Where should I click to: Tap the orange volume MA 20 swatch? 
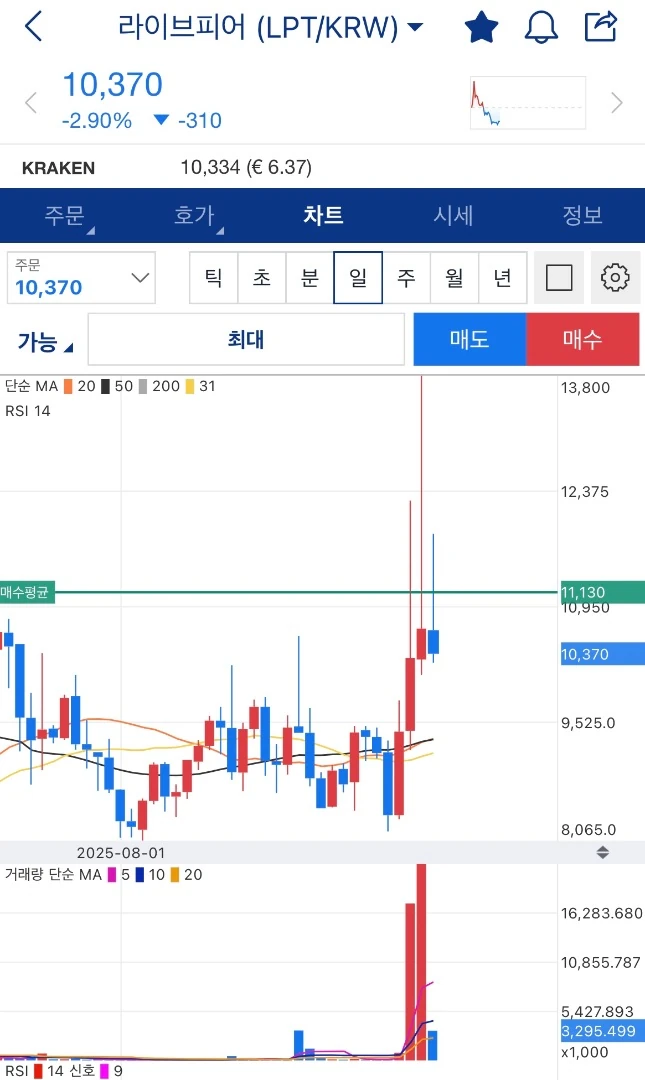(175, 875)
